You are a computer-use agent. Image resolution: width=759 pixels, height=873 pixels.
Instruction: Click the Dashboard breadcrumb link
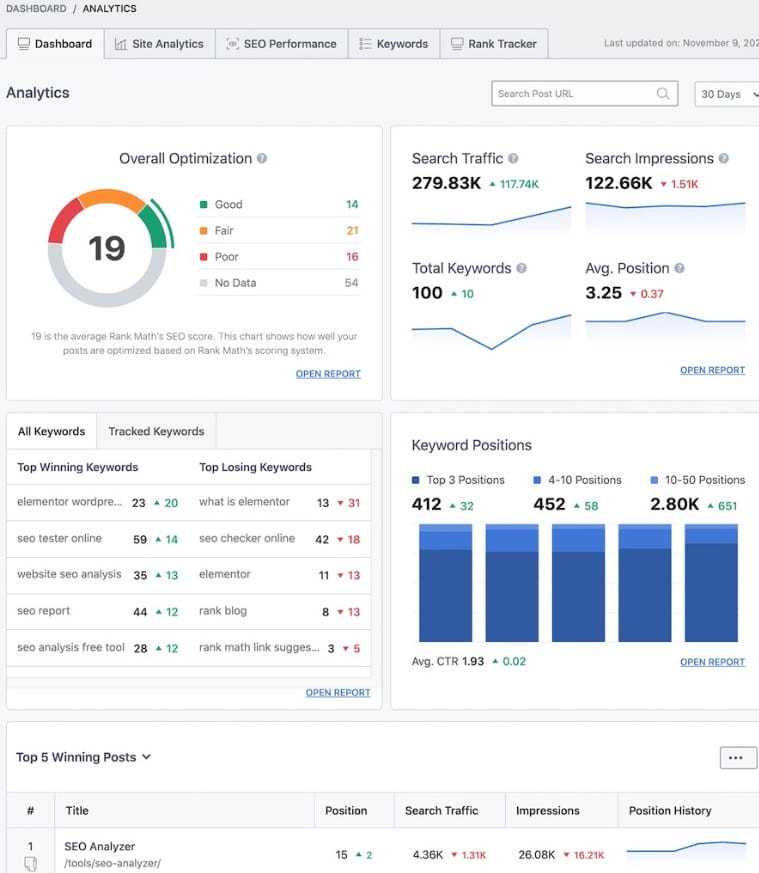(36, 9)
